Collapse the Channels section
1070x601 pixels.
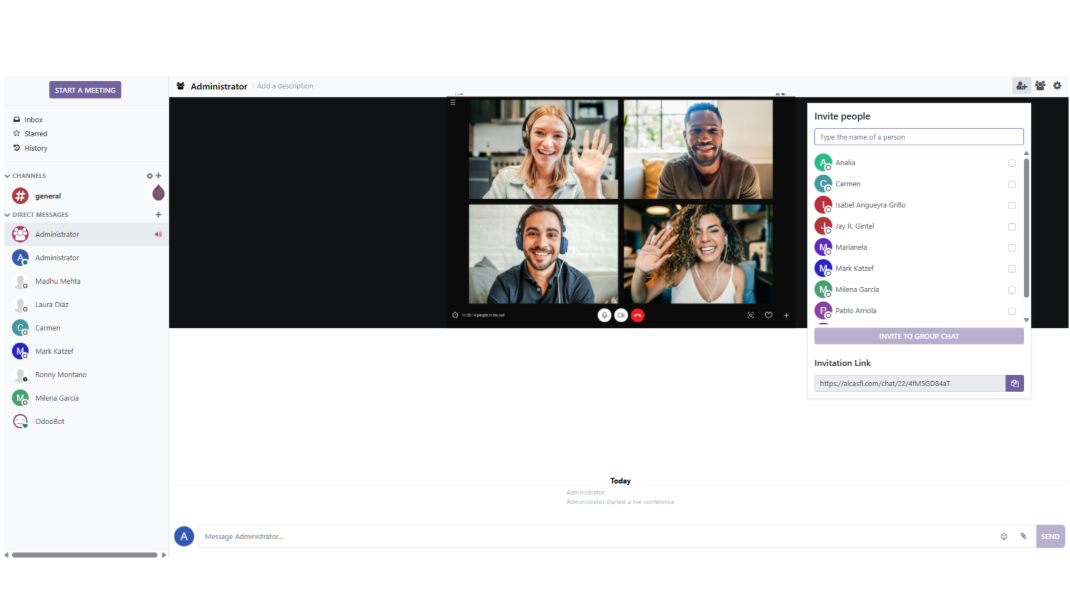(8, 176)
